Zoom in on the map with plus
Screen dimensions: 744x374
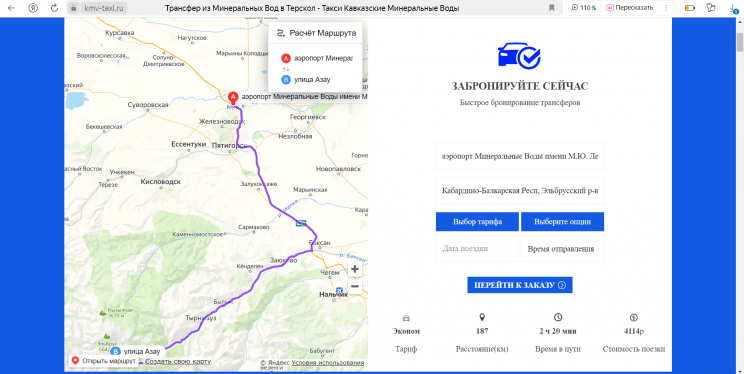(x=355, y=269)
